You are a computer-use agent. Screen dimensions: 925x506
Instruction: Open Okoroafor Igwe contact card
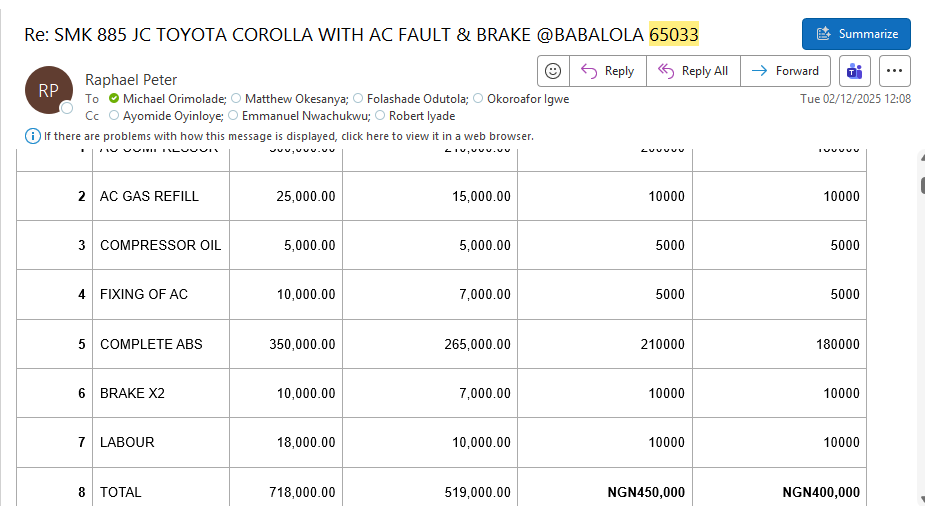click(x=528, y=98)
